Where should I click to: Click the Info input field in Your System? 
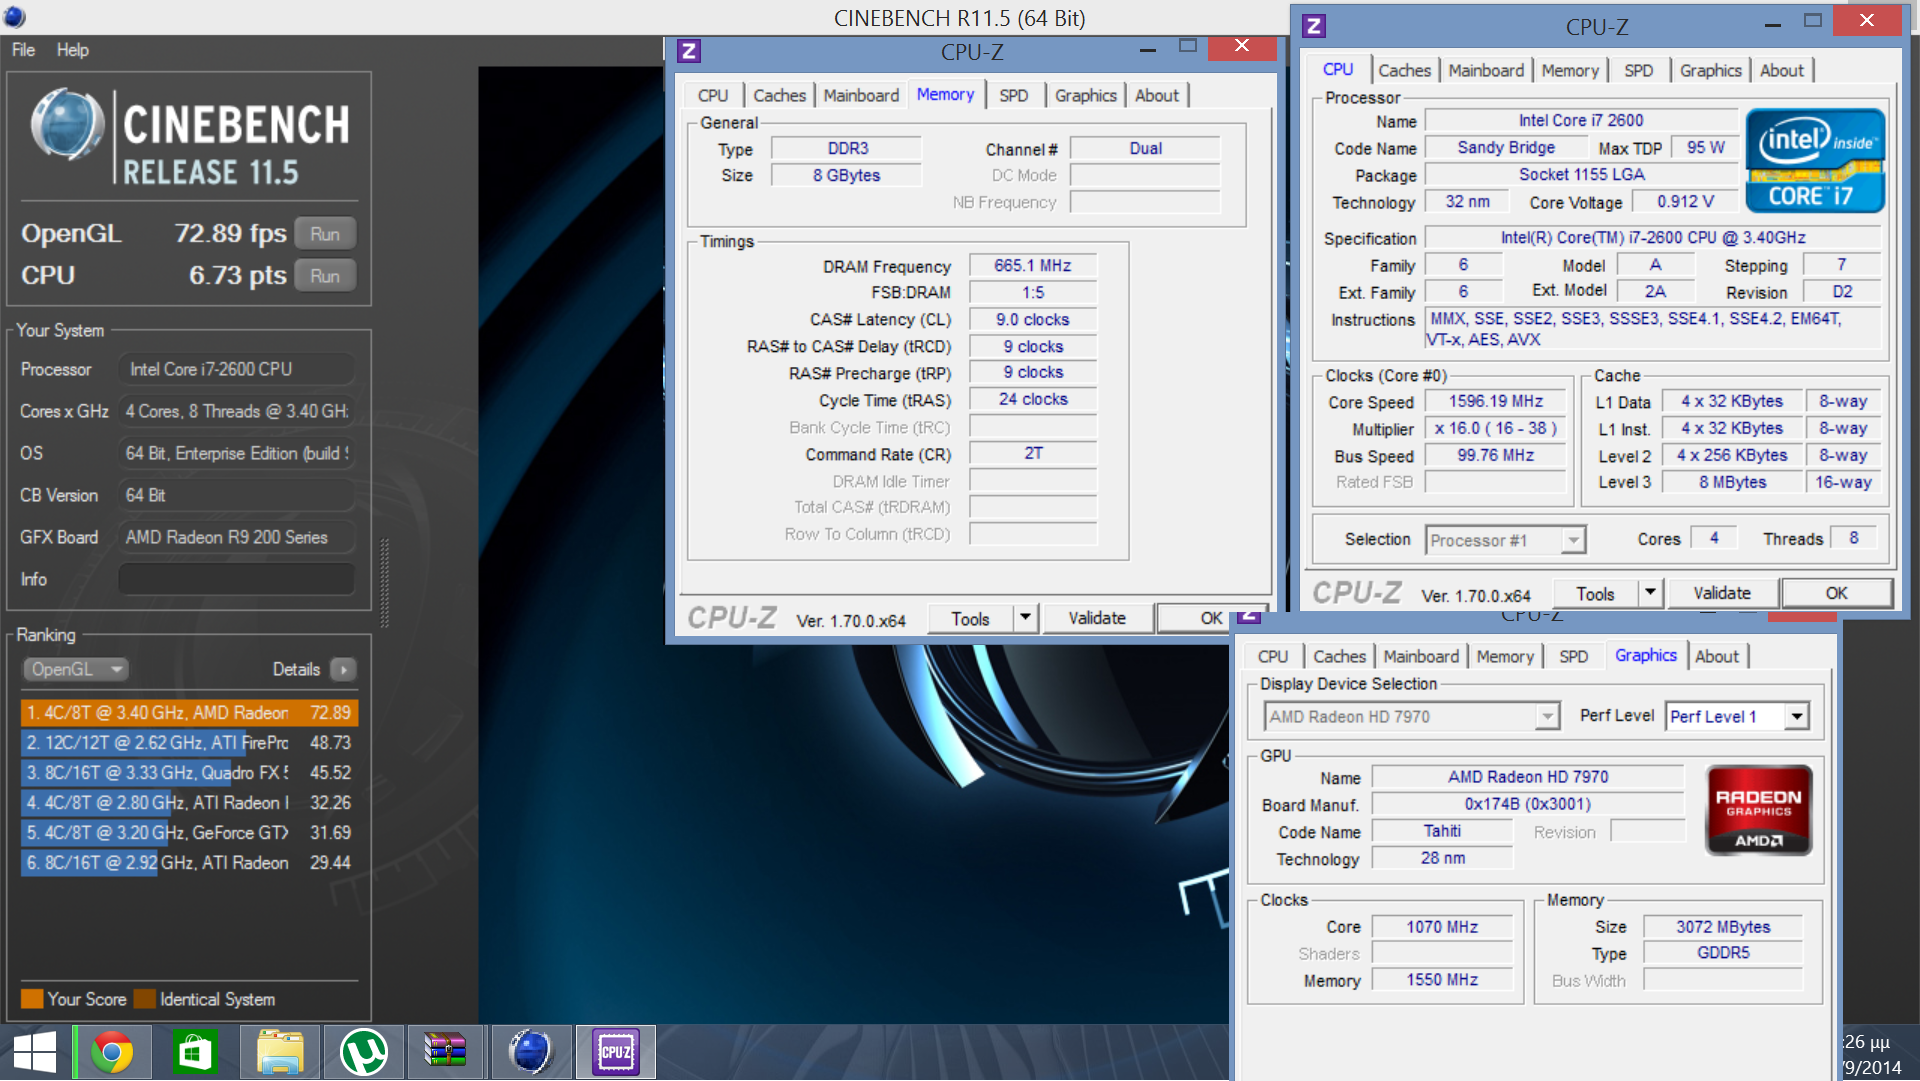click(236, 579)
